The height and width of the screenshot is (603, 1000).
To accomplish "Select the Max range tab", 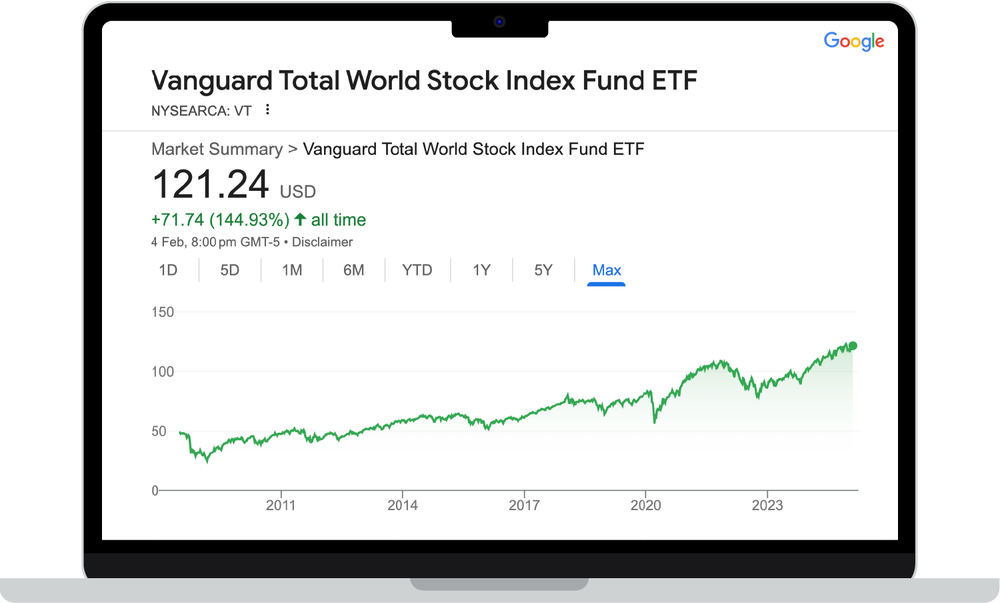I will (x=606, y=270).
